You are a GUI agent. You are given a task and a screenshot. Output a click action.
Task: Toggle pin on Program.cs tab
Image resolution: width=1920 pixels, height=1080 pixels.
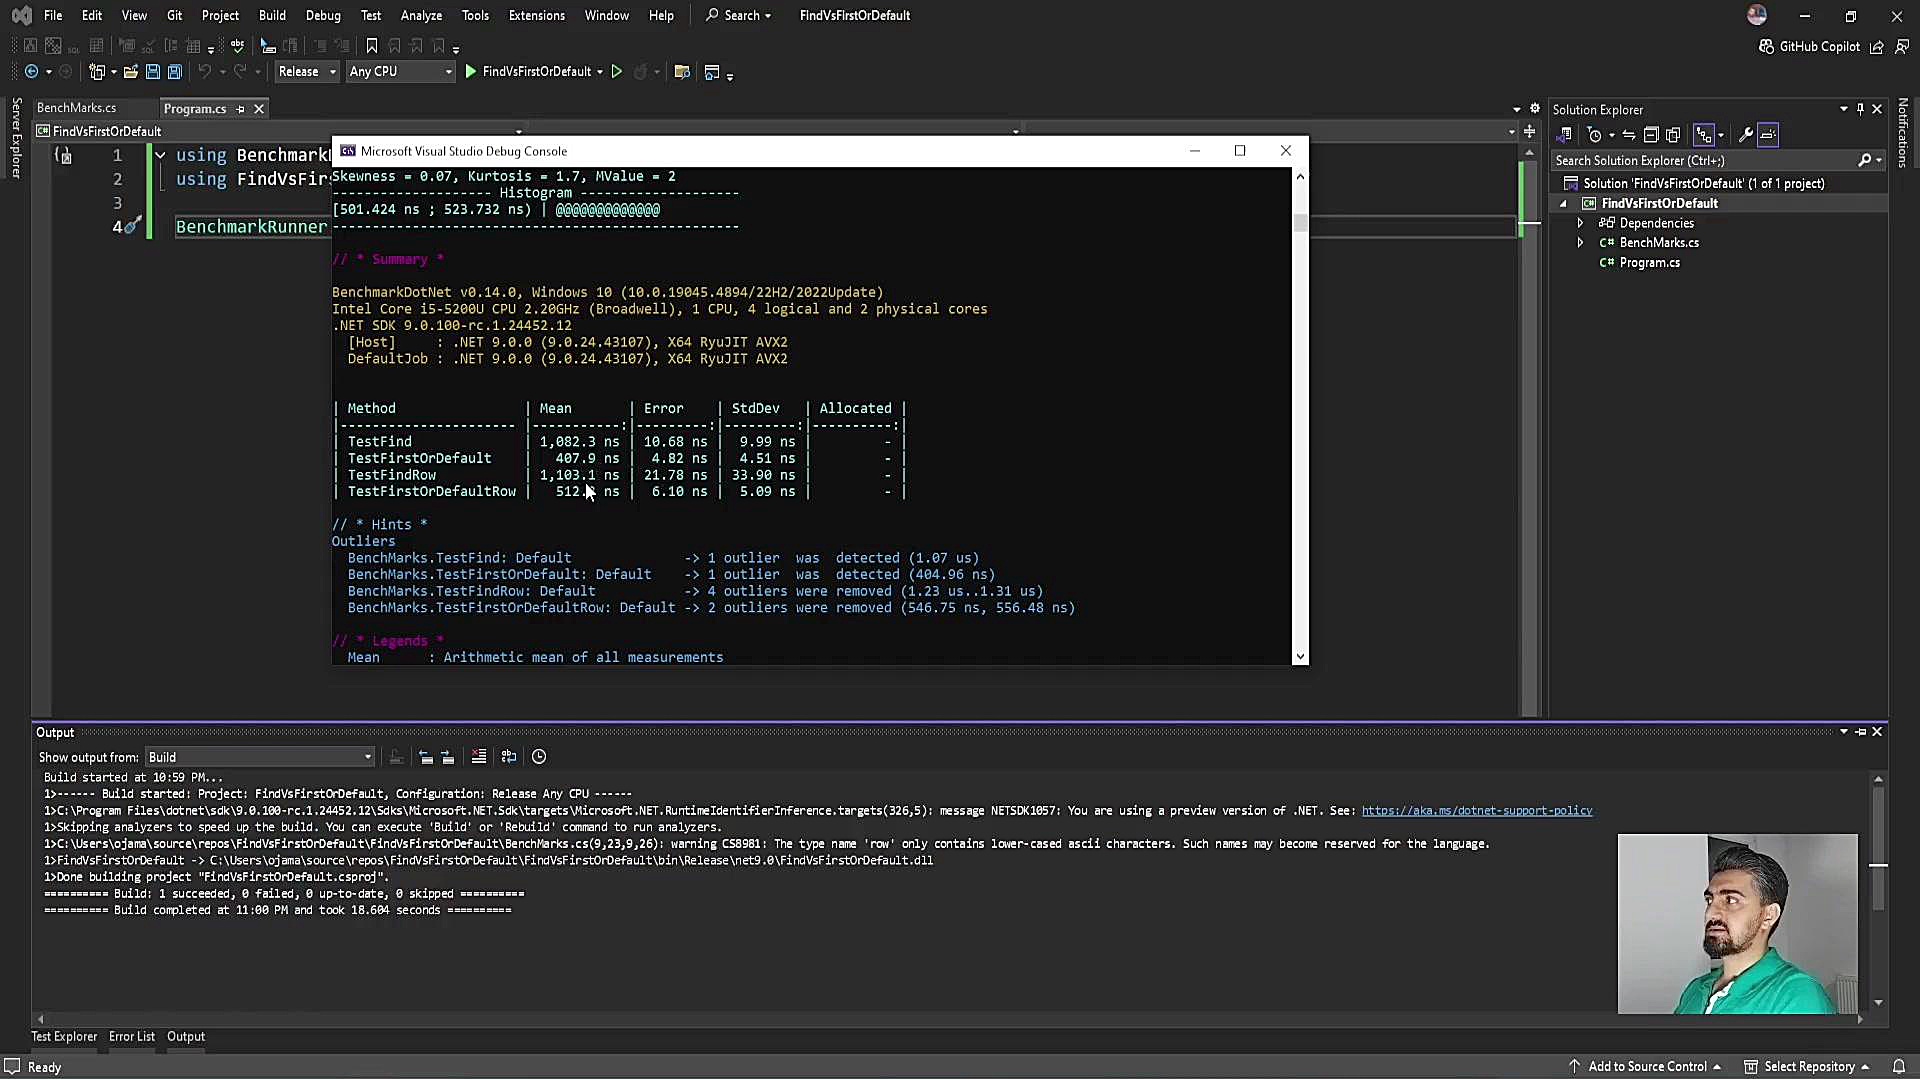(x=241, y=109)
